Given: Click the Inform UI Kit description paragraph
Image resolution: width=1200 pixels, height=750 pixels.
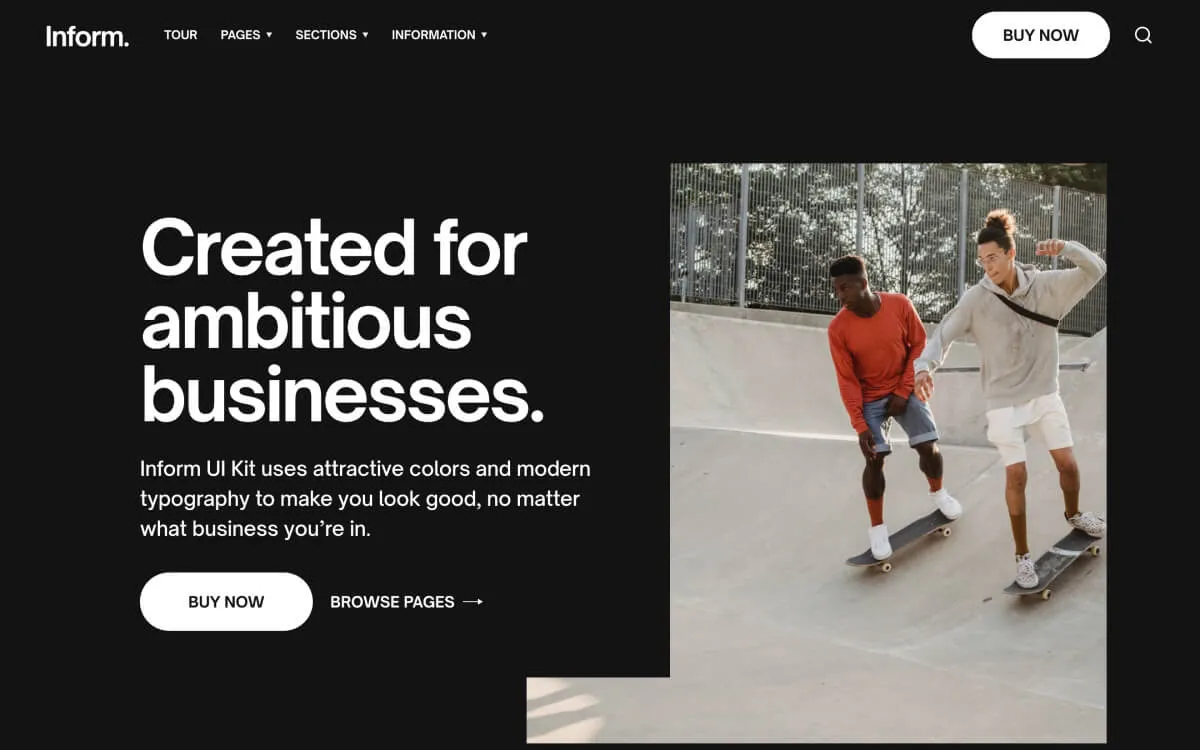Looking at the screenshot, I should (365, 498).
